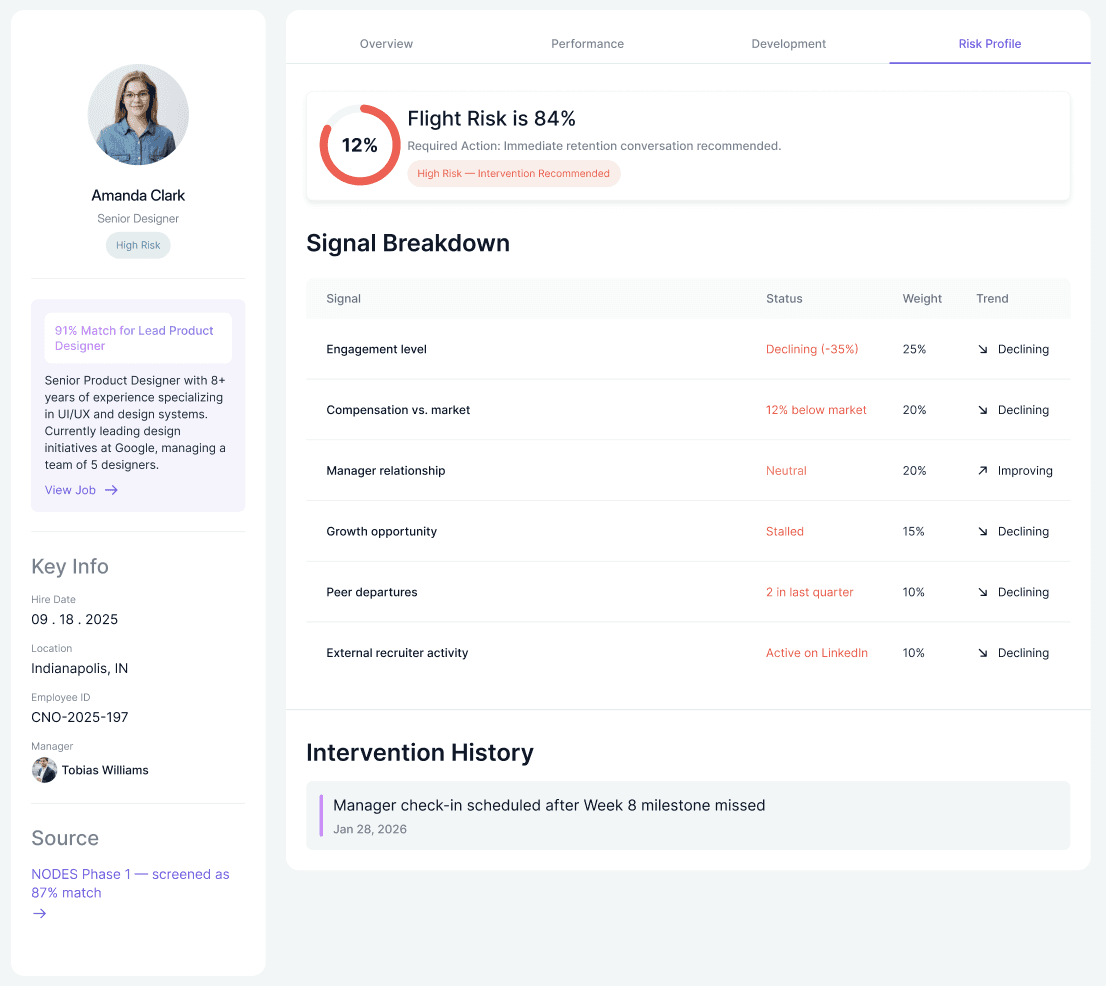The width and height of the screenshot is (1106, 986).
Task: Click the hire date 09 . 18 . 2025
Action: point(75,619)
